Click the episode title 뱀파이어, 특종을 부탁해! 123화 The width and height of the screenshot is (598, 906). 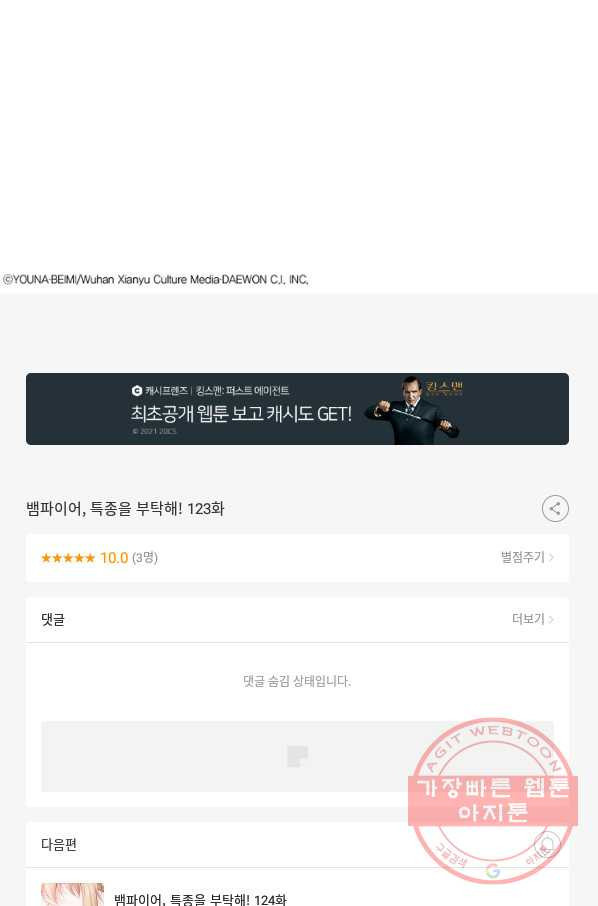point(125,509)
